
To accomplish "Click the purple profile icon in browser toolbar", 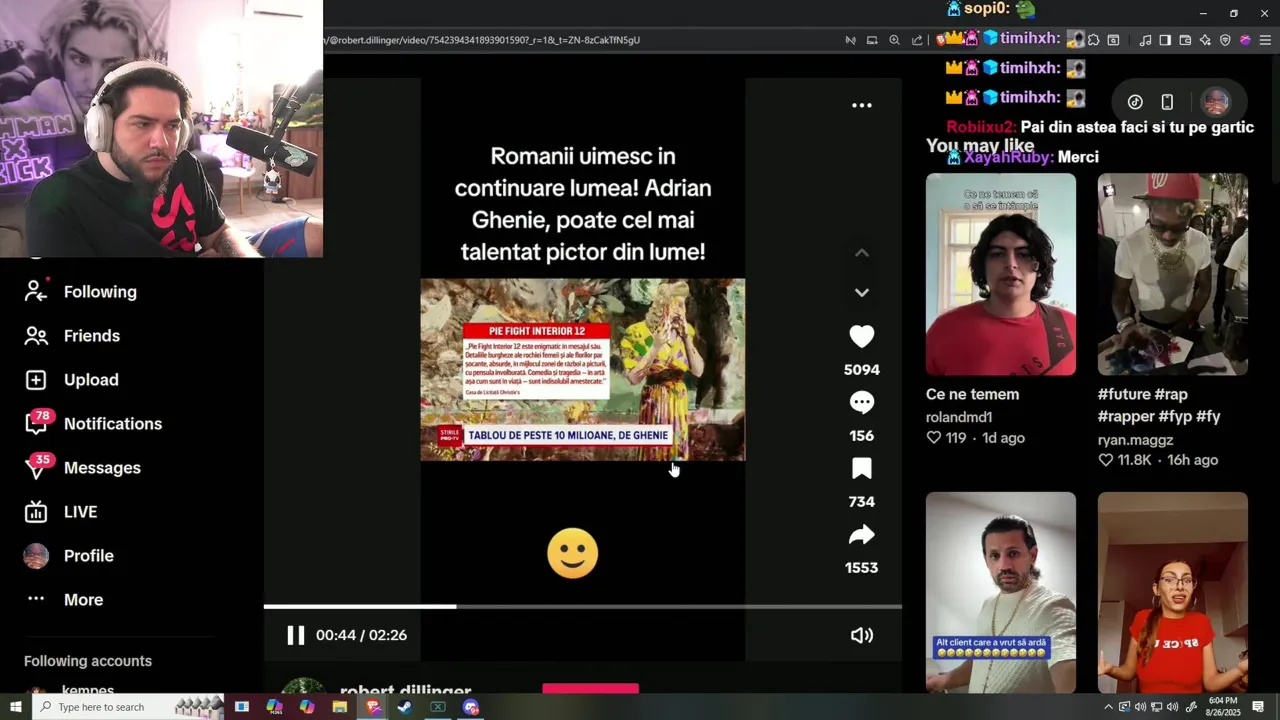I will point(1245,40).
